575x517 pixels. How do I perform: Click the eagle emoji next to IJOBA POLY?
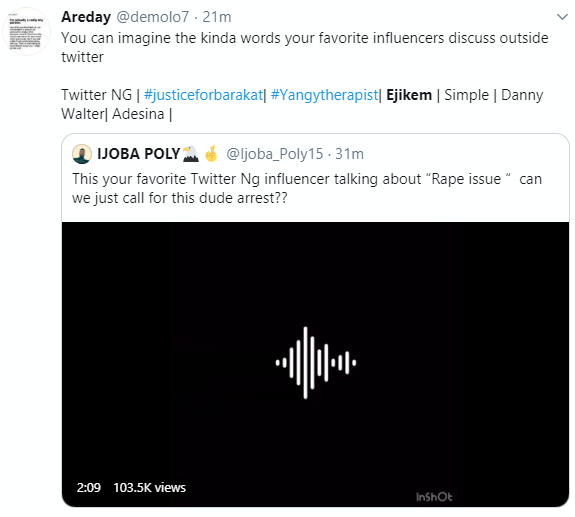(x=190, y=154)
